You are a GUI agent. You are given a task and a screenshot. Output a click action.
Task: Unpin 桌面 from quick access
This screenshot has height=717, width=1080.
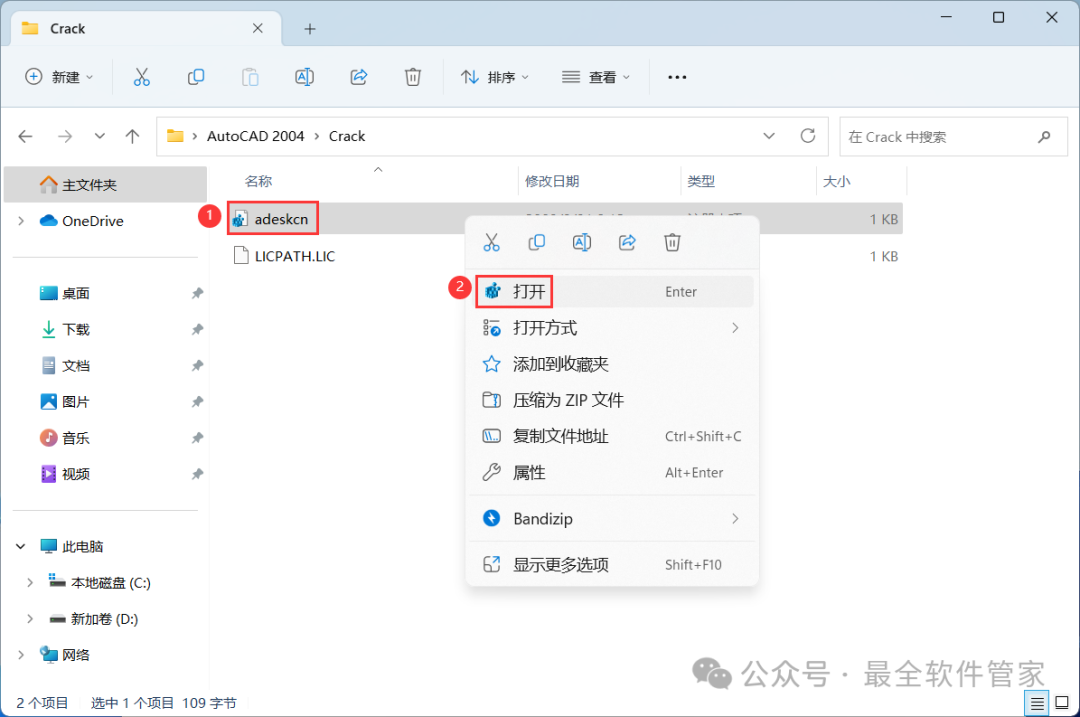197,293
